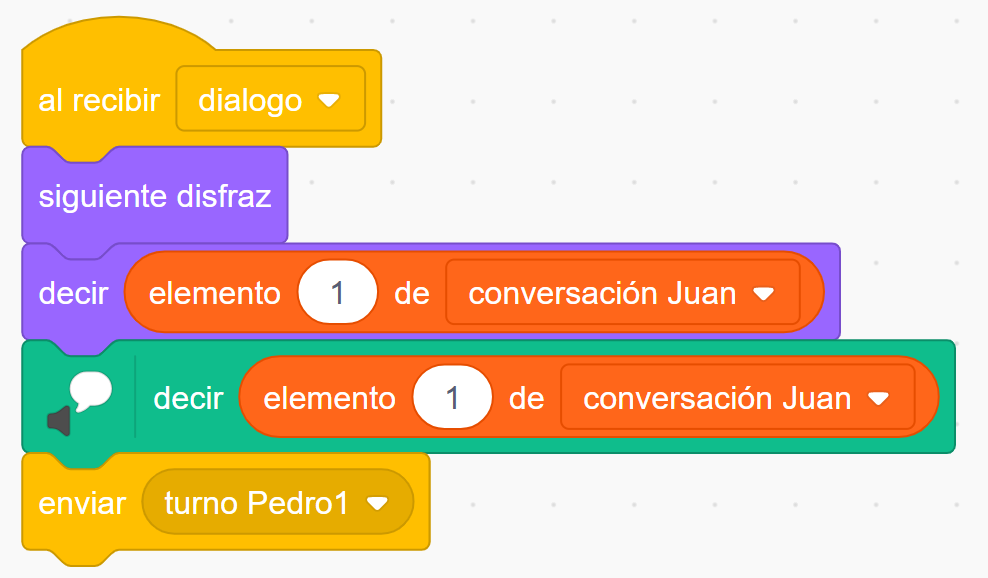This screenshot has width=988, height=578.
Task: Click the word 'de' in the green block
Action: click(x=526, y=398)
